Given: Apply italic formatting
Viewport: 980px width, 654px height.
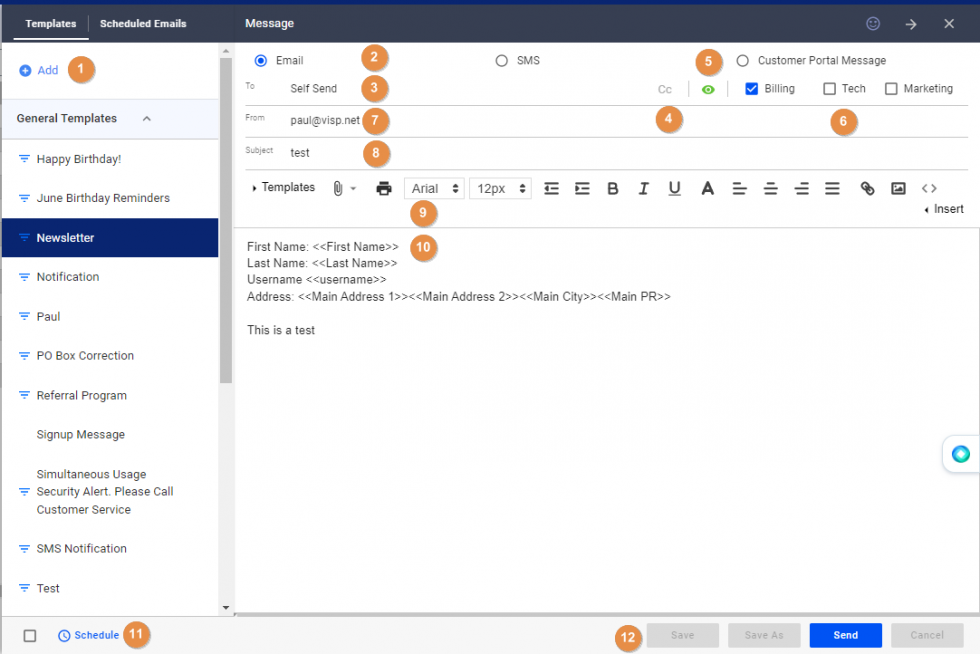Looking at the screenshot, I should tap(643, 188).
